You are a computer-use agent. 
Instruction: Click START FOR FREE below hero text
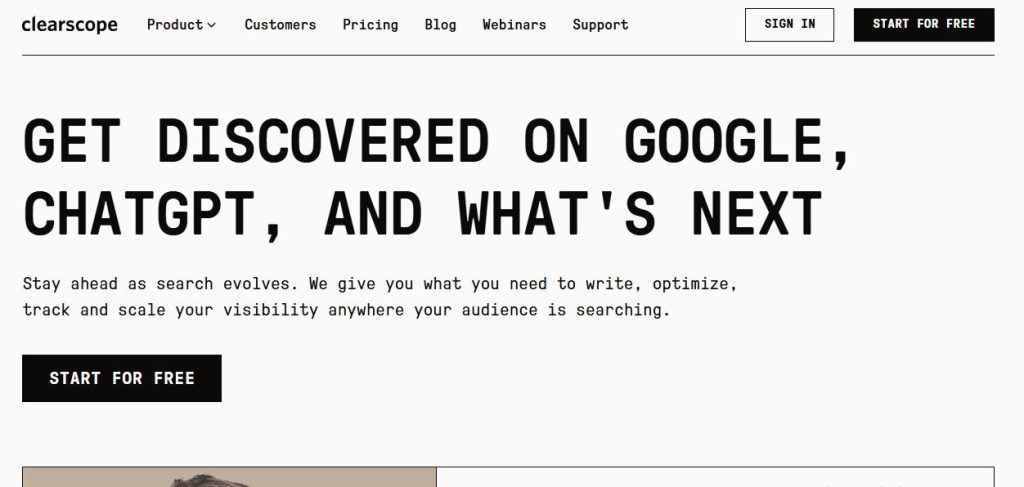(x=121, y=378)
